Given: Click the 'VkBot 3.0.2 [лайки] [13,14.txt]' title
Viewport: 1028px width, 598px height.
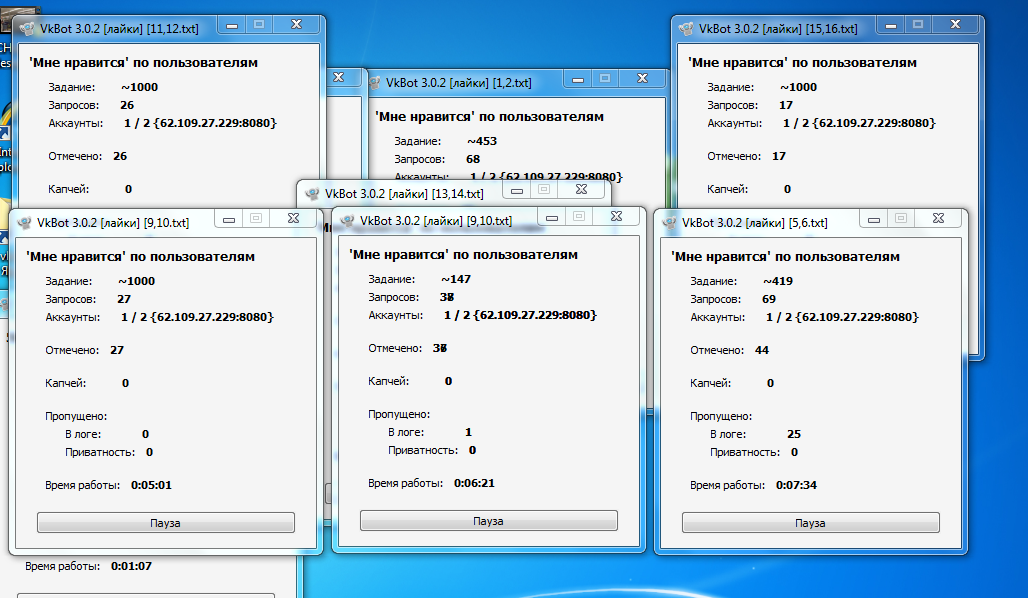Looking at the screenshot, I should 404,194.
